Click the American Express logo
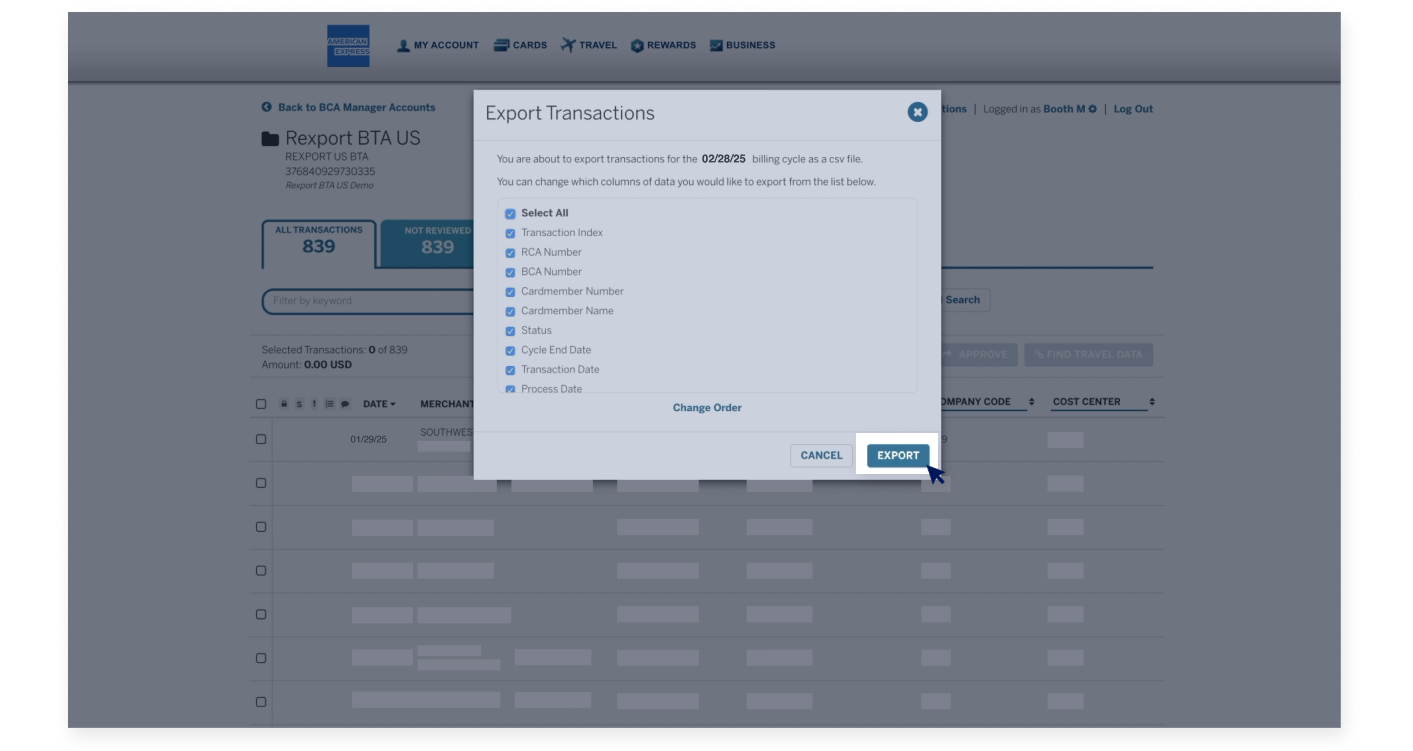The image size is (1413, 751). 348,45
